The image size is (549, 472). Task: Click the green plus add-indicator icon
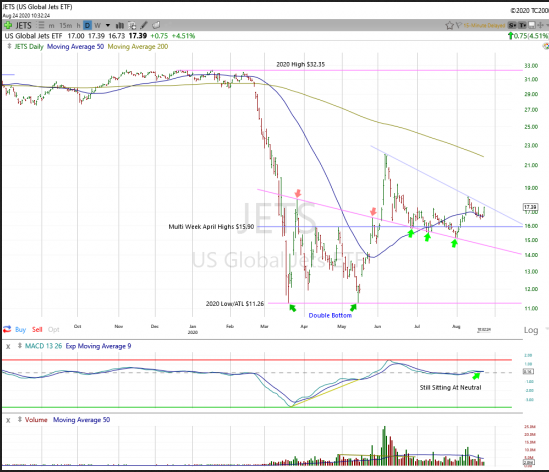tap(8, 25)
